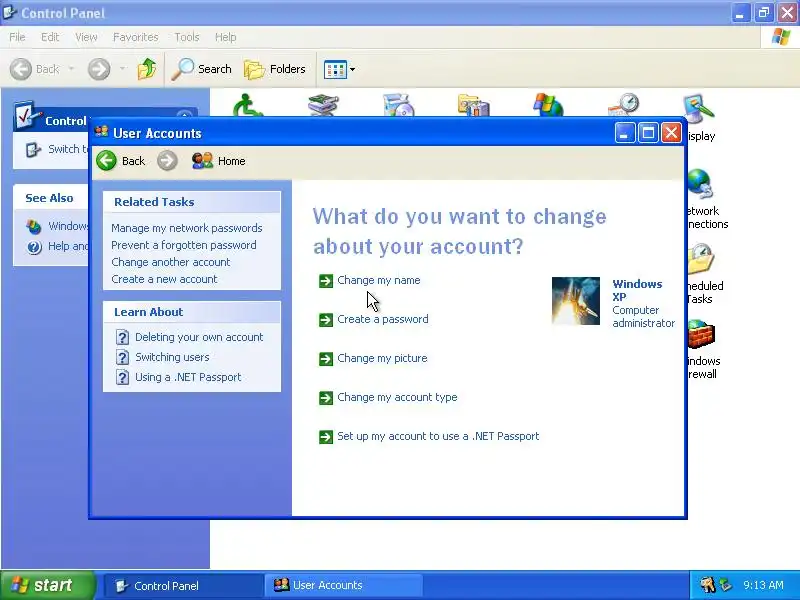Open the Help menu in Control Panel

225,37
